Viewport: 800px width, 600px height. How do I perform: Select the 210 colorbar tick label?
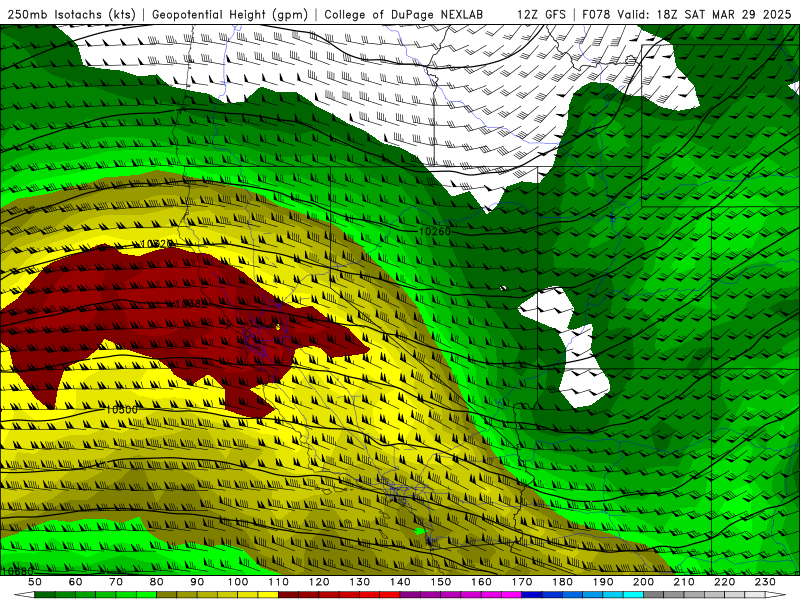click(x=684, y=582)
